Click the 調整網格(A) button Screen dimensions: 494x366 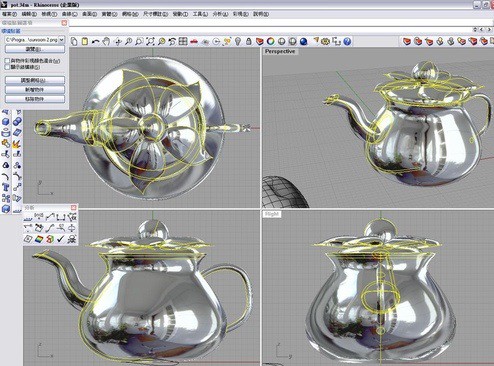[35, 80]
